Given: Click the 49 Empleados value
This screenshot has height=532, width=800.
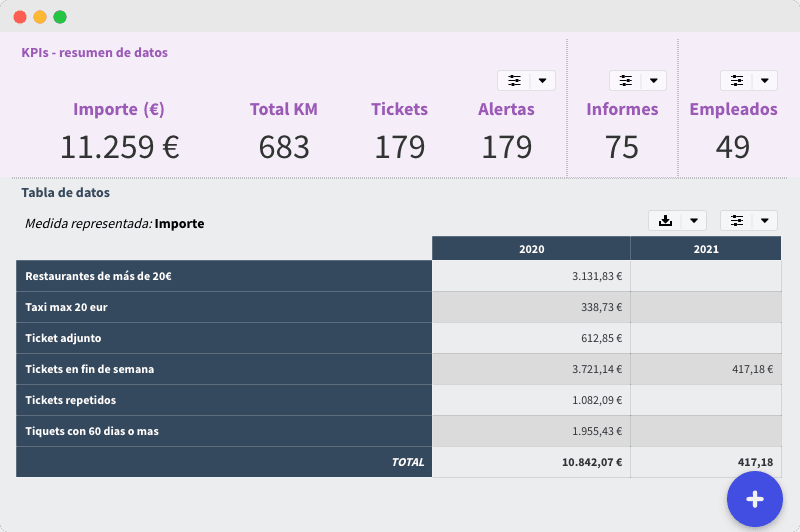Looking at the screenshot, I should pos(733,147).
